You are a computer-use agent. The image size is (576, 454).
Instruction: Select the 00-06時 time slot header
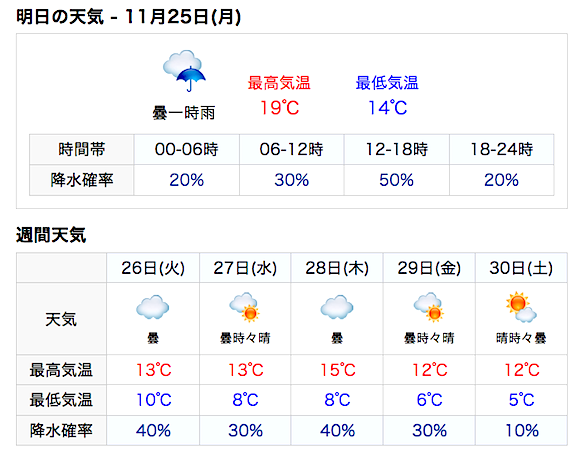pyautogui.click(x=187, y=149)
